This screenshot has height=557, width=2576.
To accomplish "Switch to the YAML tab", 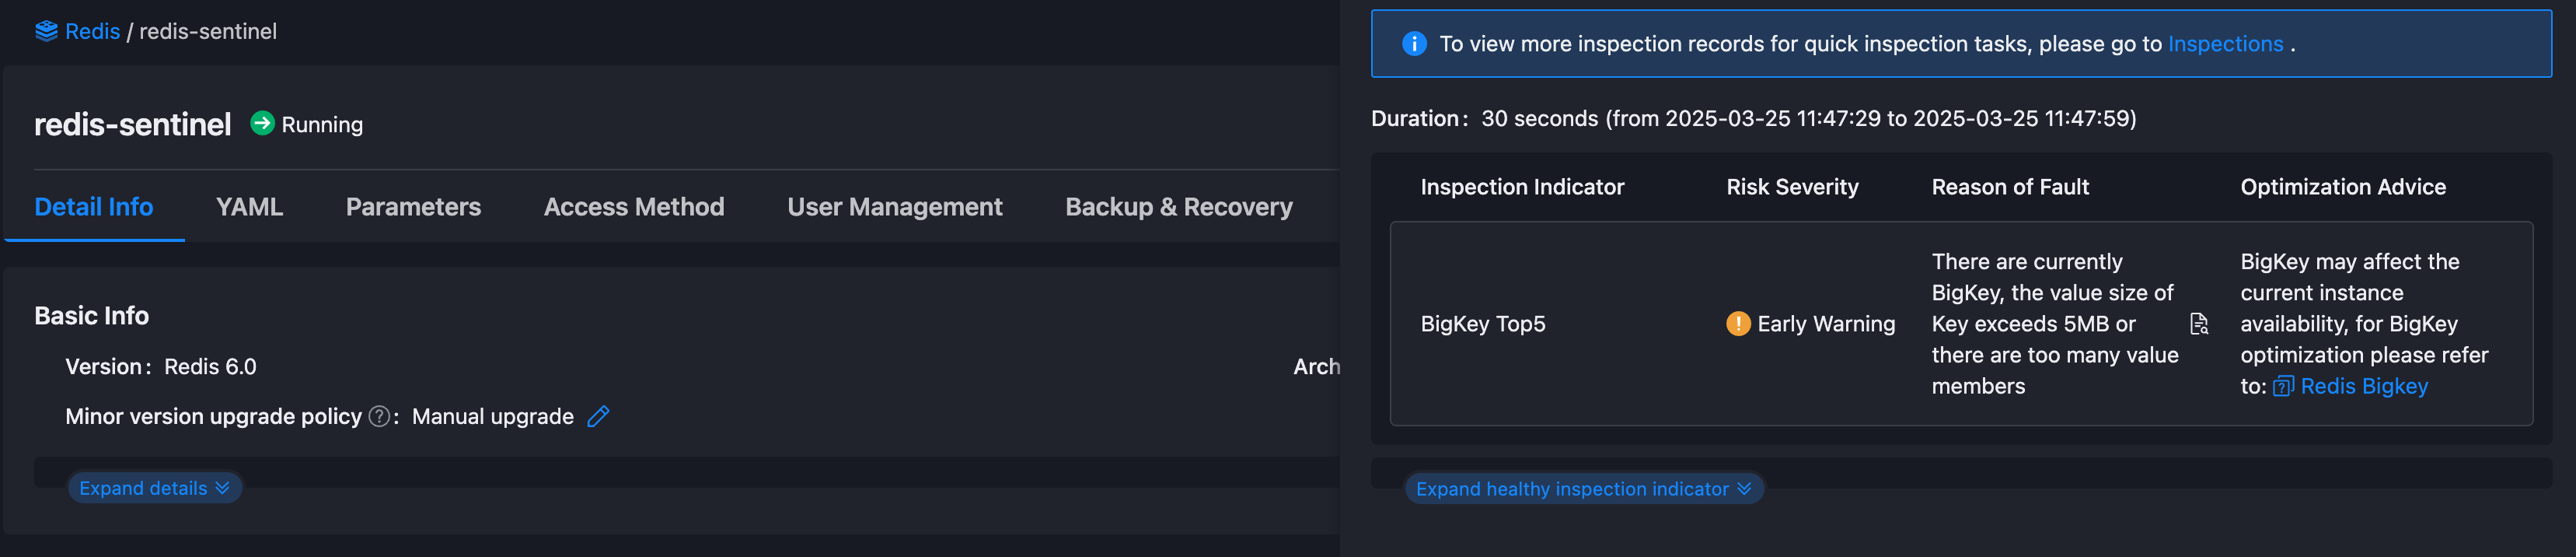I will 249,207.
